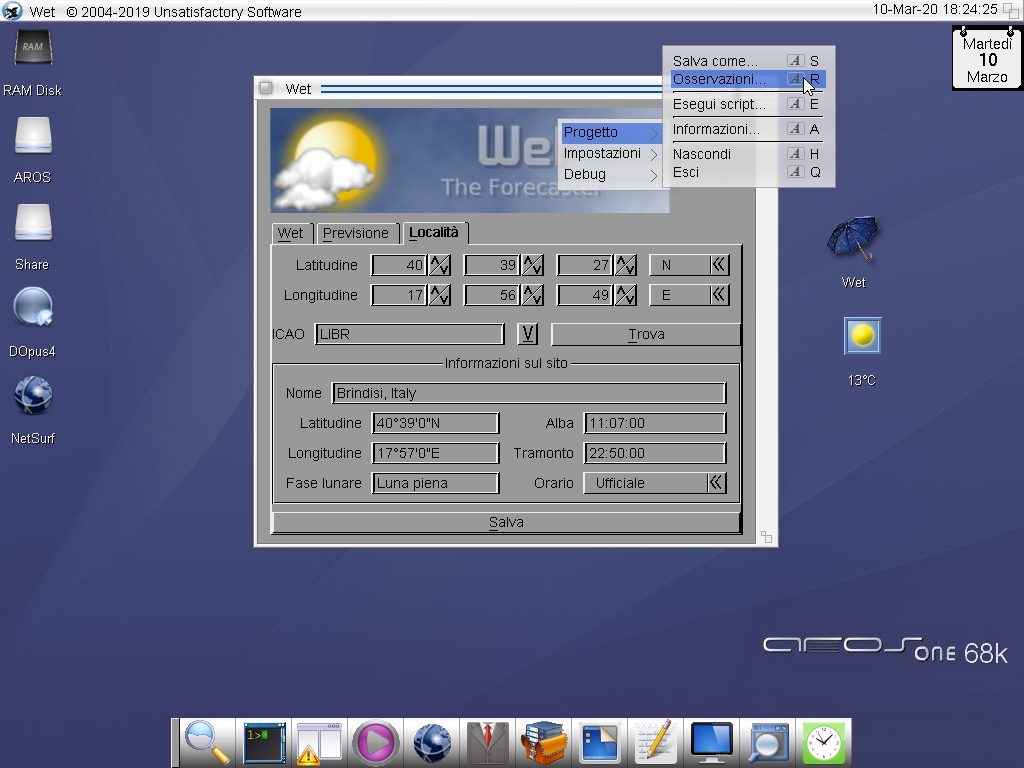This screenshot has height=768, width=1024.
Task: Click the ICAO text field containing LIBR
Action: point(409,334)
